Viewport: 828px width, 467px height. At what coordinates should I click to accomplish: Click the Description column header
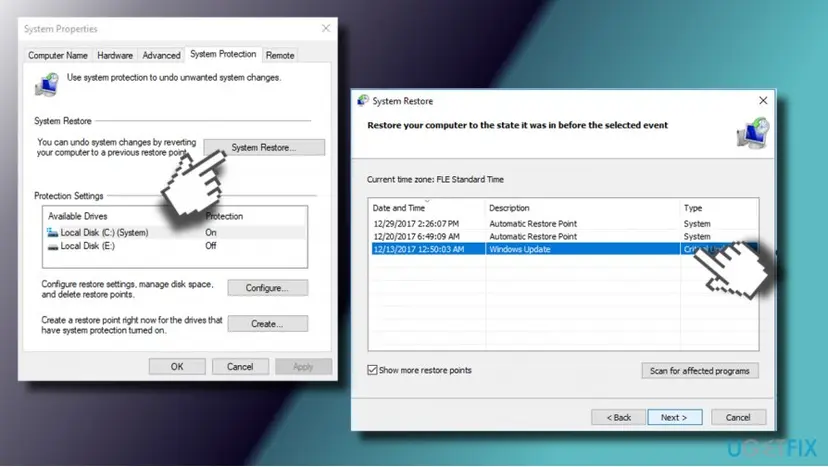(x=582, y=208)
